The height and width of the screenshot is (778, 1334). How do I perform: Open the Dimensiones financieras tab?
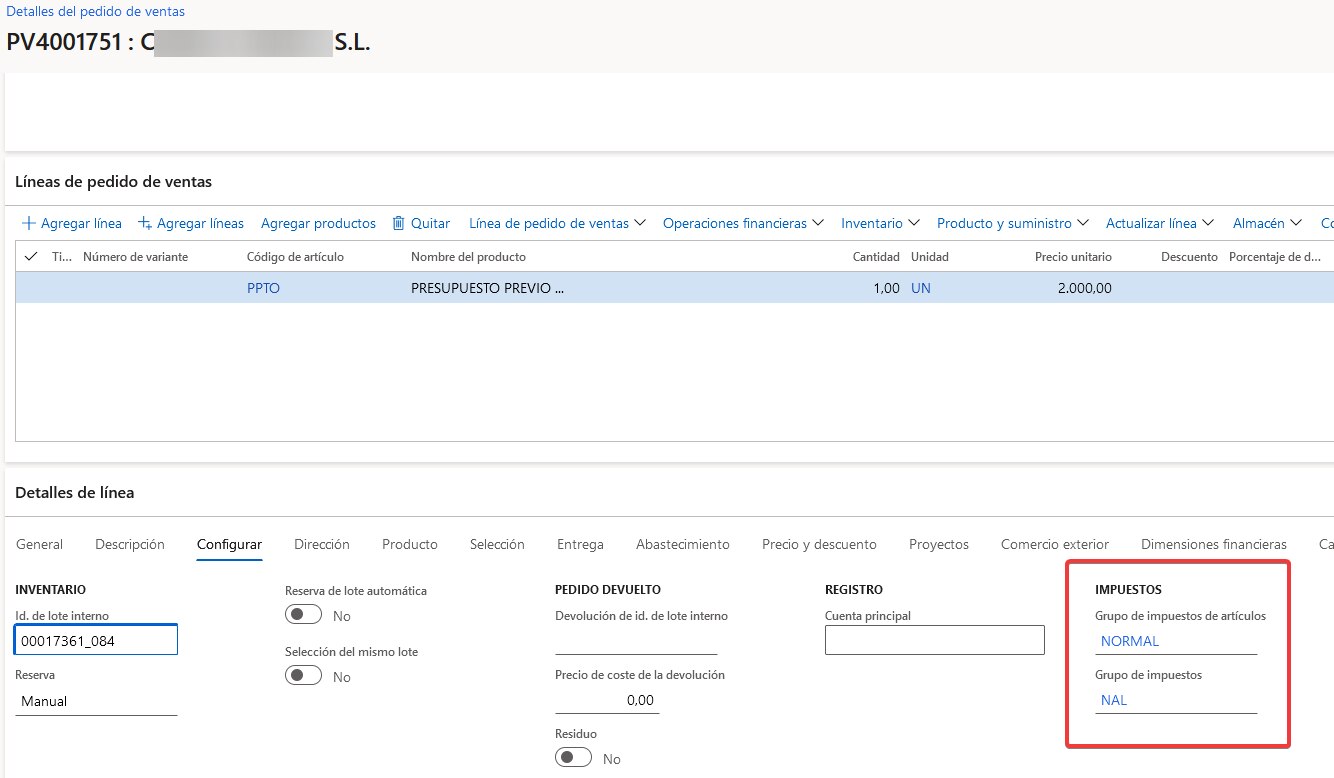pos(1213,544)
